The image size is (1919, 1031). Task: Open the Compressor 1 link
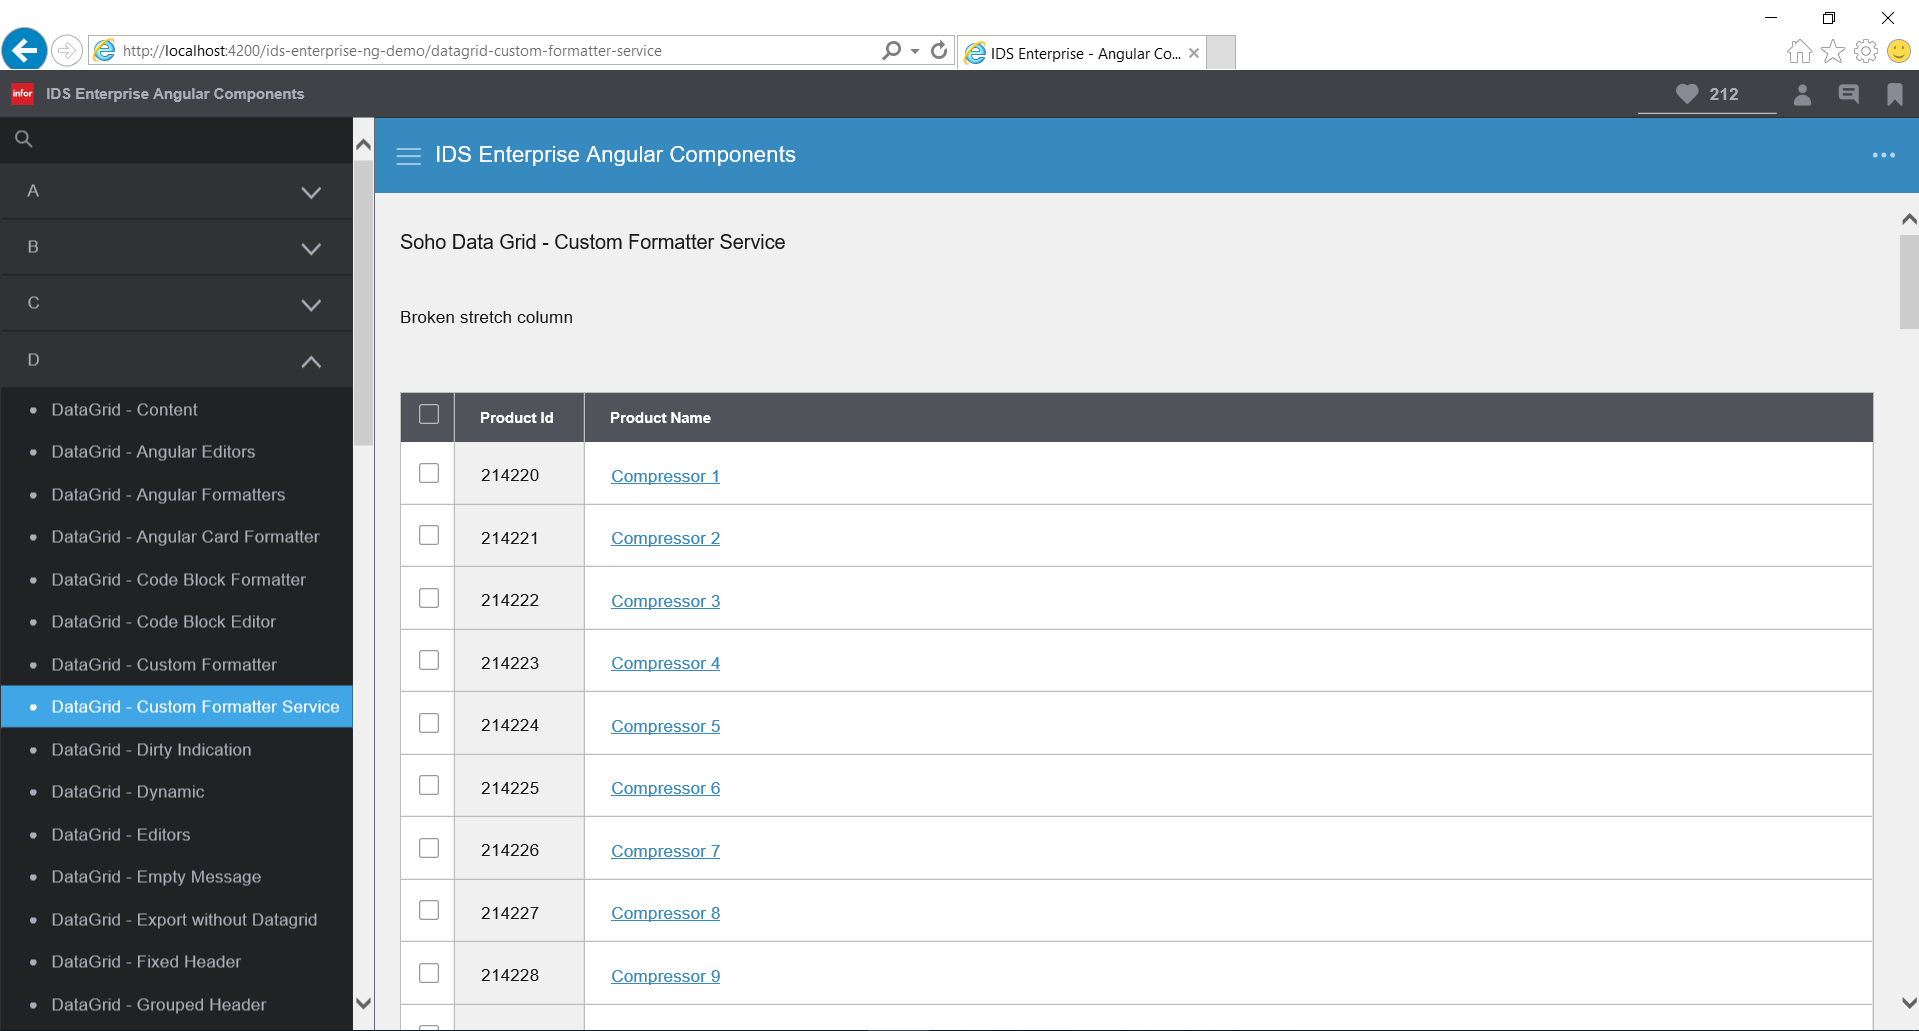coord(665,476)
